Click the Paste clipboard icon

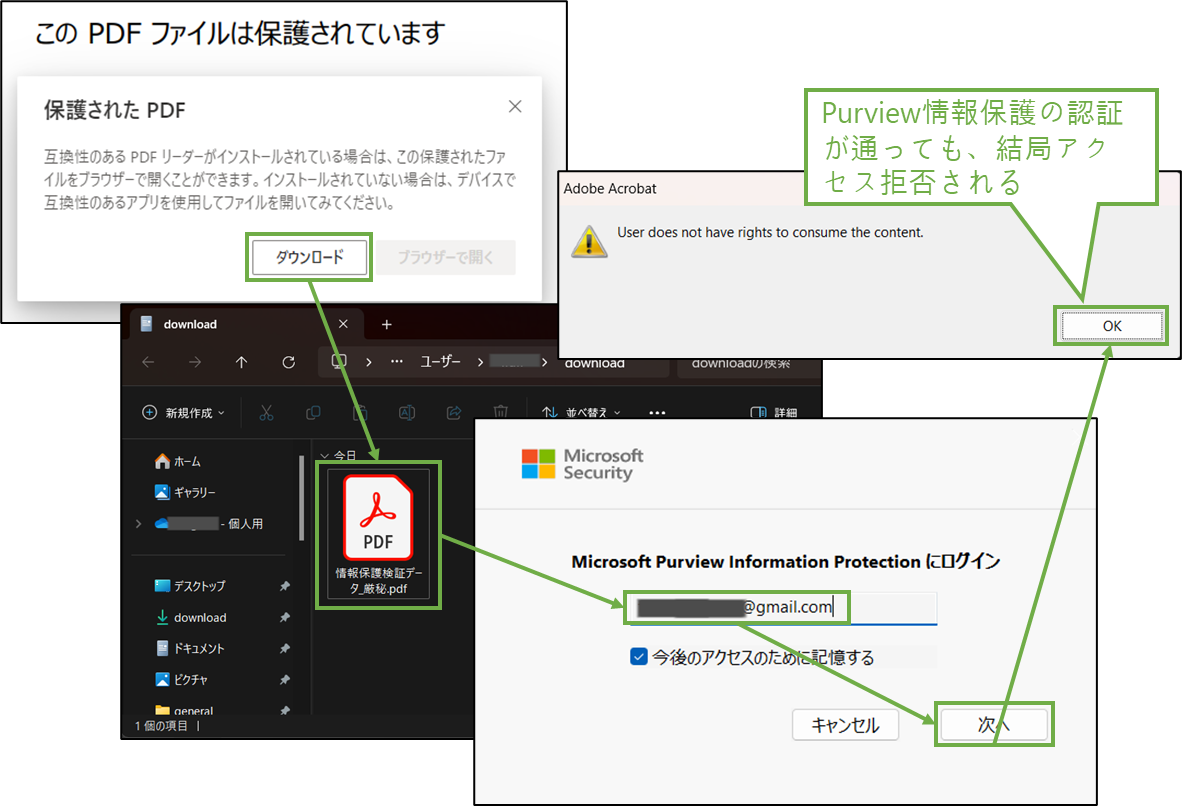(x=360, y=412)
